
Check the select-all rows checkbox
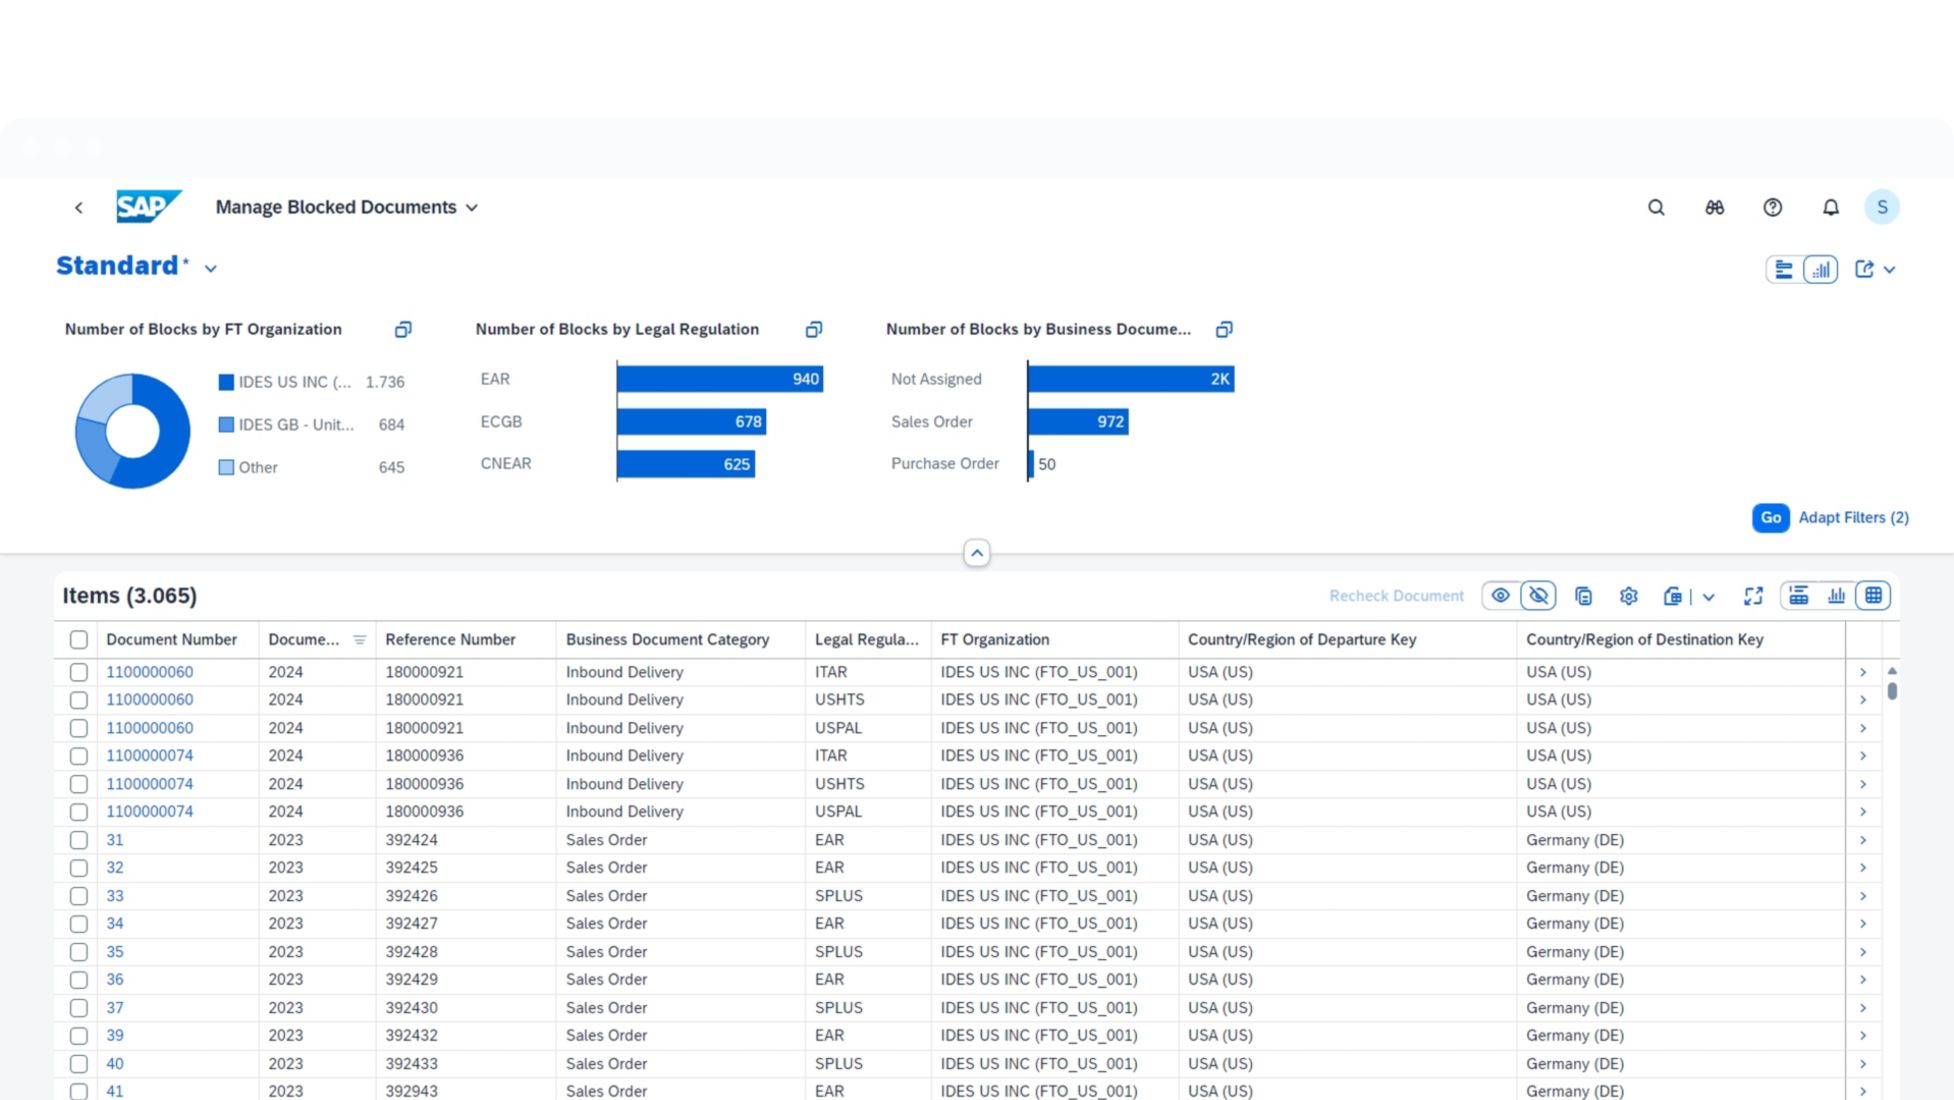point(79,640)
